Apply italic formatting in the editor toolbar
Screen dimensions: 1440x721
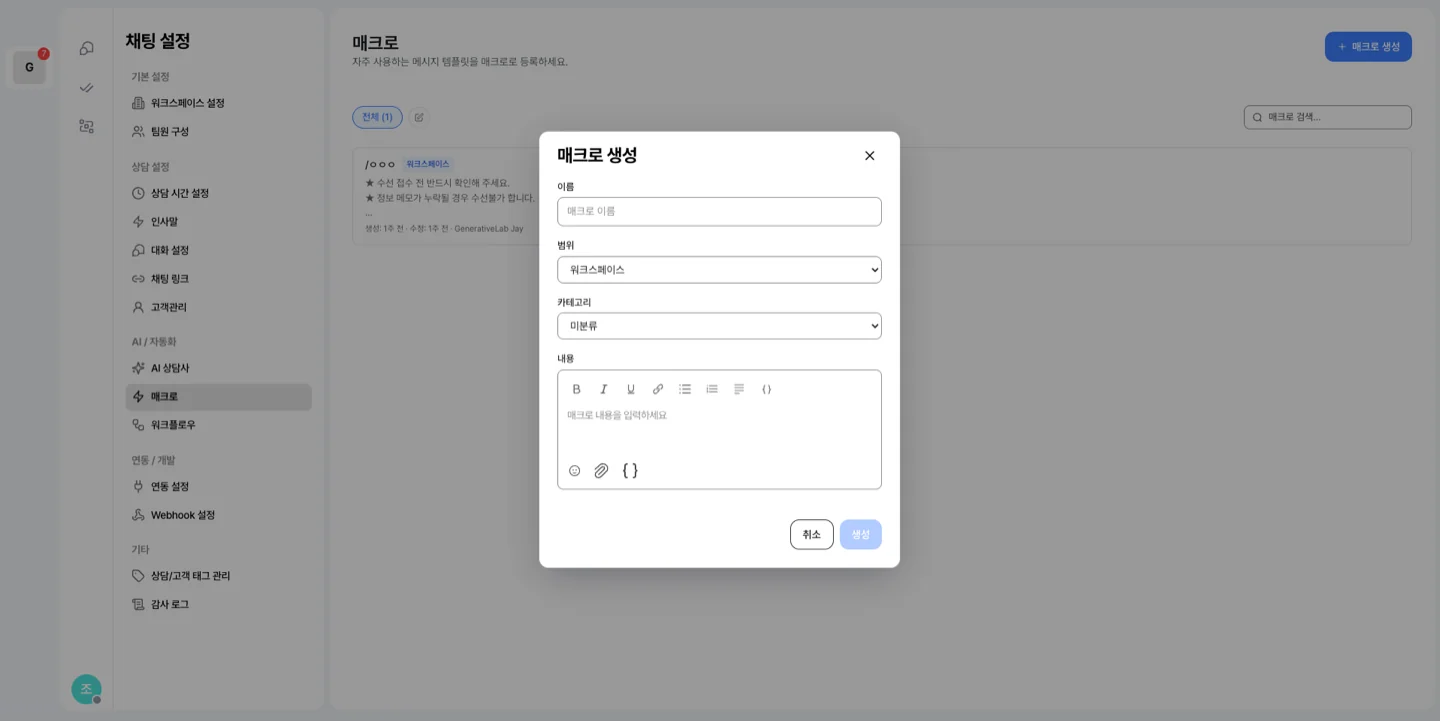pos(604,389)
